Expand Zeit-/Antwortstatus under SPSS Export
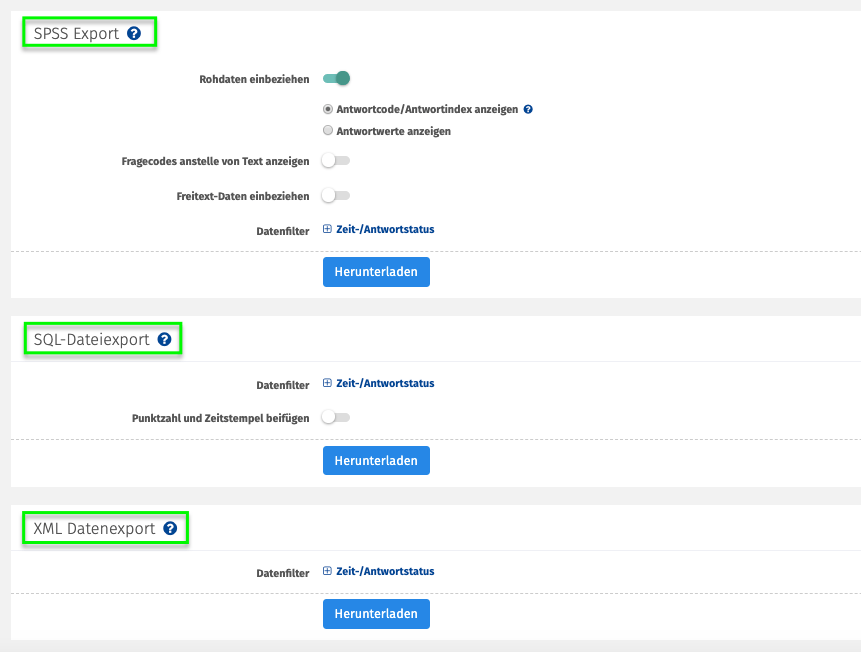Image resolution: width=861 pixels, height=652 pixels. coord(385,230)
